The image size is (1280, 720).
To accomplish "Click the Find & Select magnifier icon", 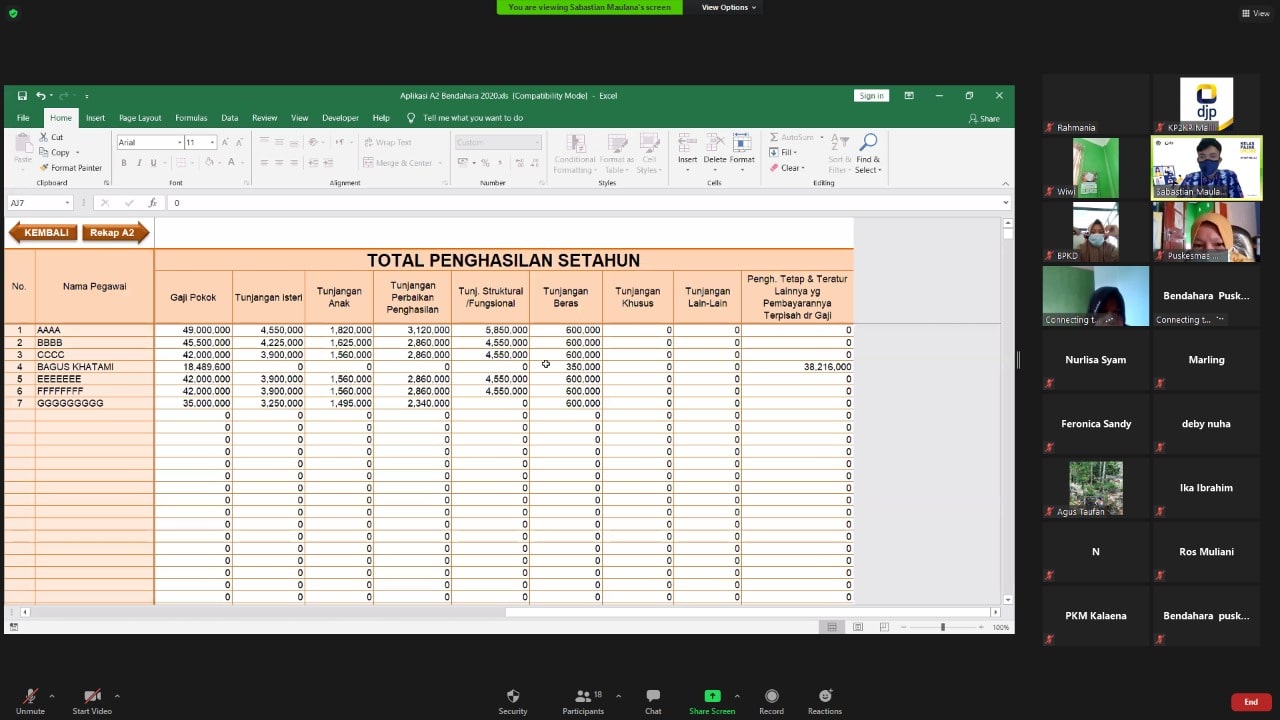I will pos(868,143).
